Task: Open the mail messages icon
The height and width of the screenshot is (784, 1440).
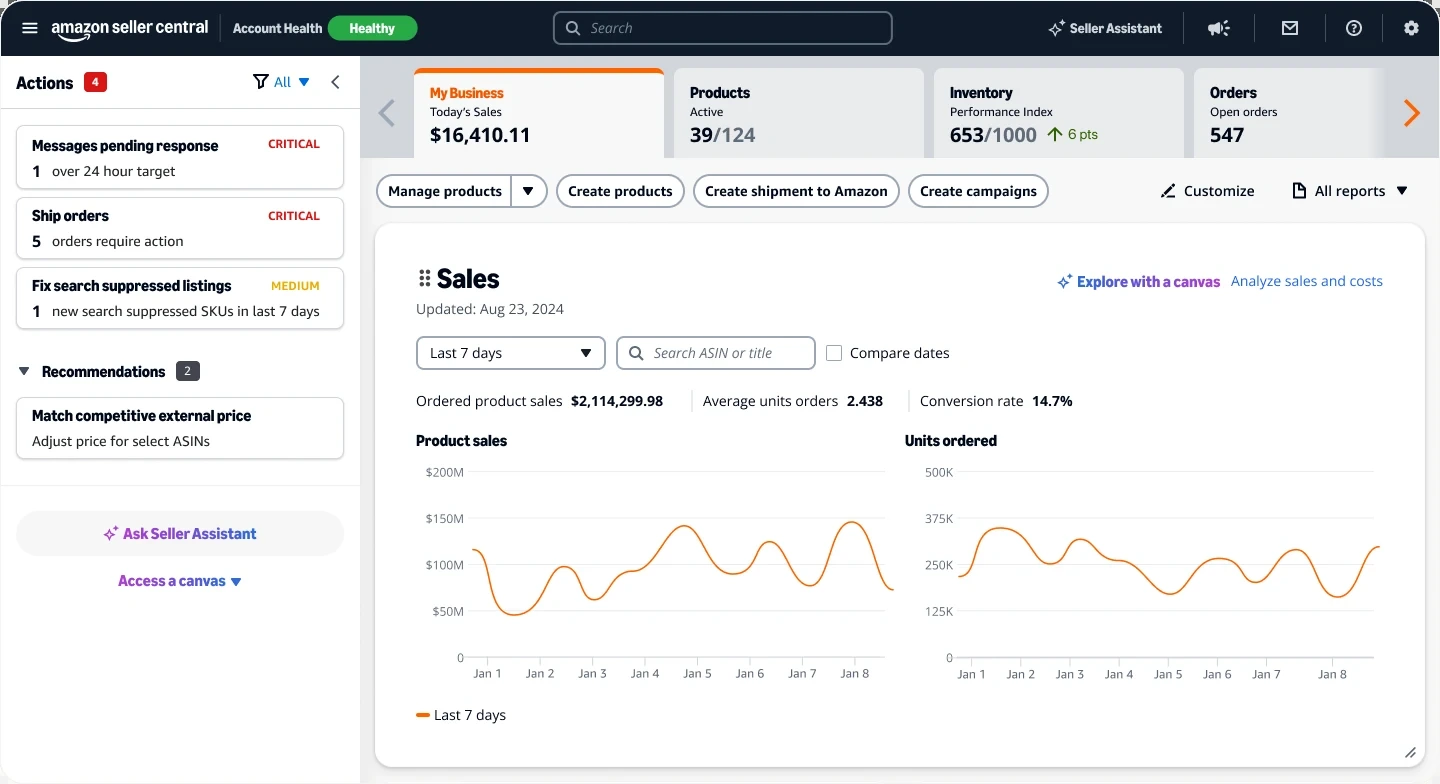Action: pyautogui.click(x=1290, y=28)
